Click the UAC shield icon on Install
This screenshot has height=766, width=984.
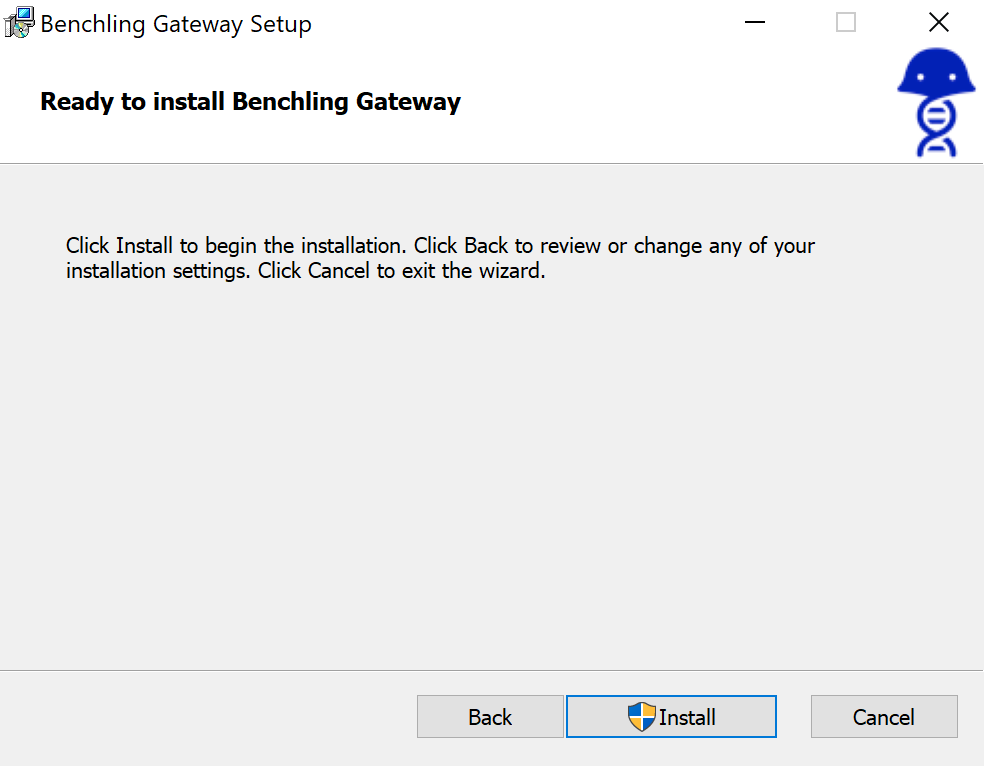click(x=641, y=716)
